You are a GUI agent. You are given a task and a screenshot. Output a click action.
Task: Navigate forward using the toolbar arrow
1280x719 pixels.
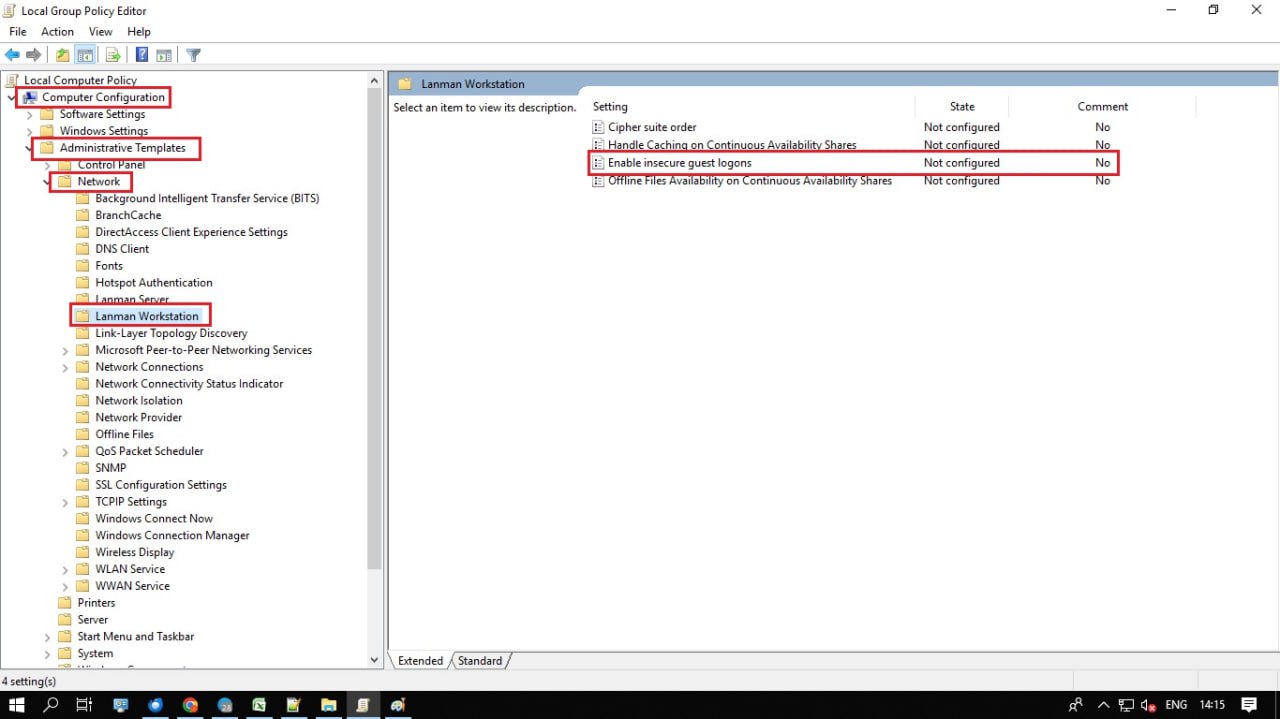[33, 54]
